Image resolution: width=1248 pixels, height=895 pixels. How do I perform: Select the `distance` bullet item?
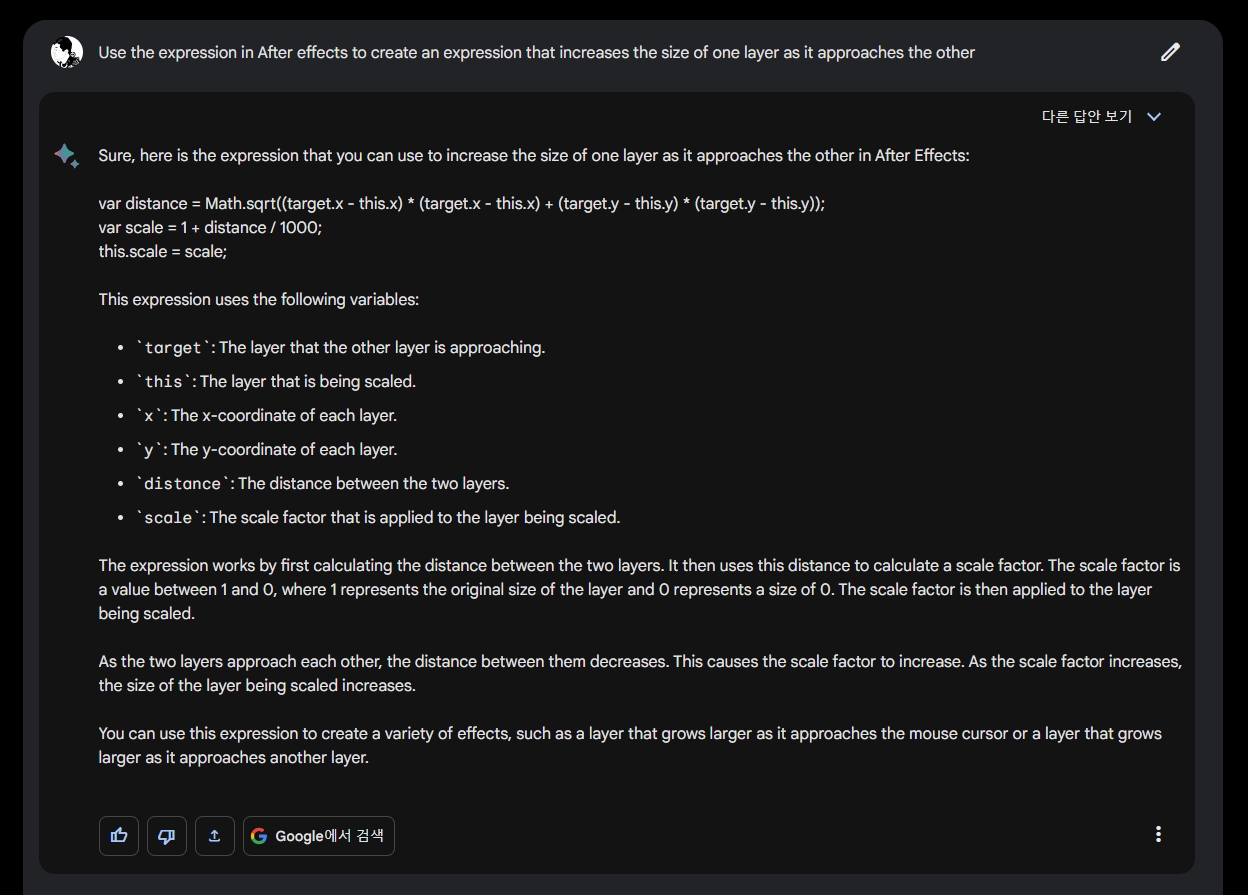click(x=322, y=484)
